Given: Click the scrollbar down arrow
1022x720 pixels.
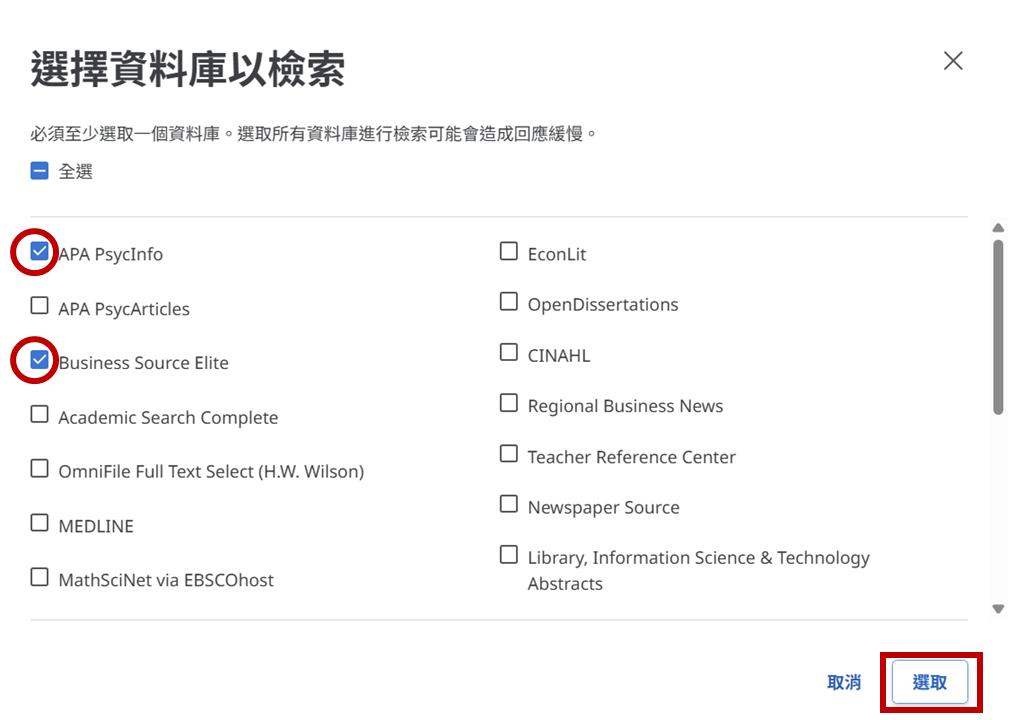Looking at the screenshot, I should (997, 608).
